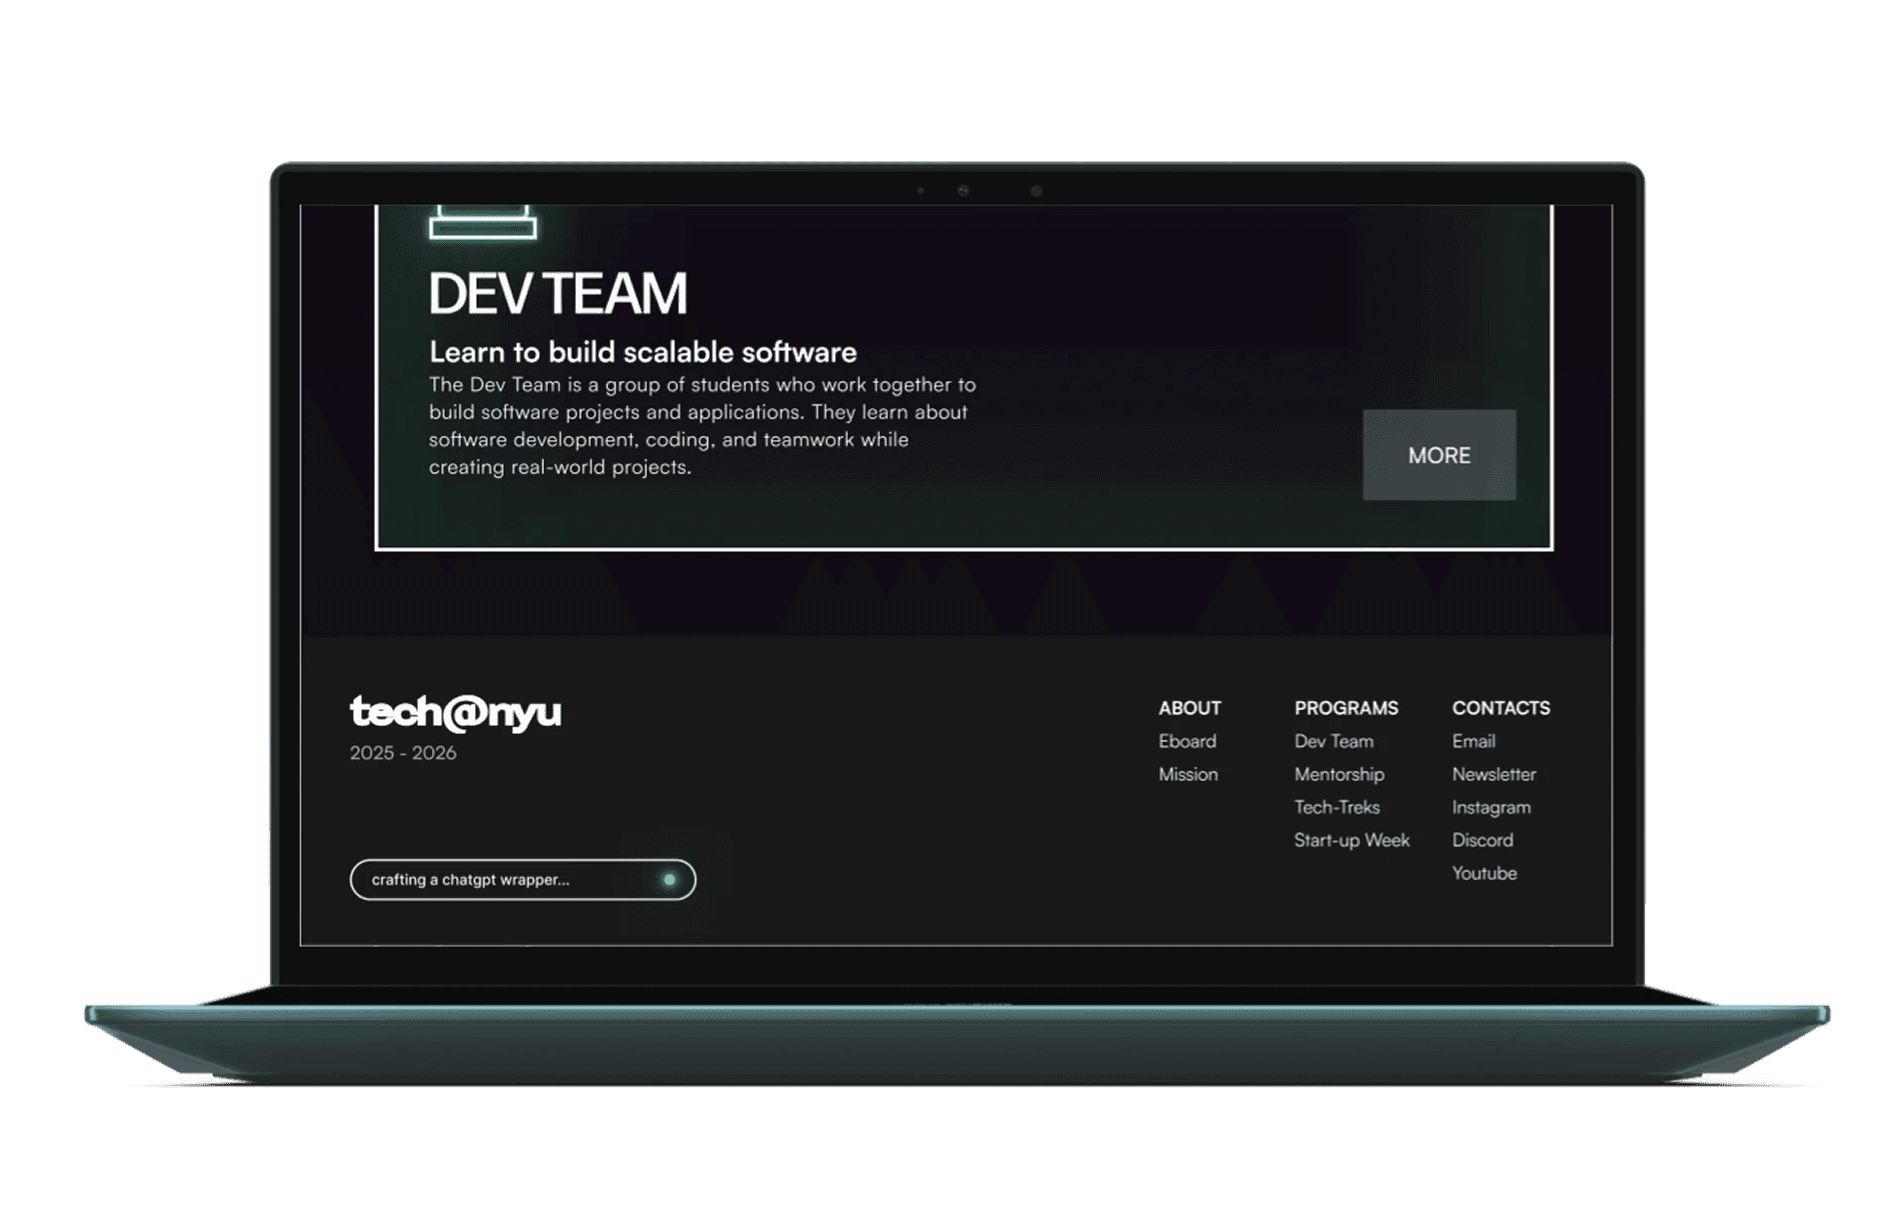Visit the Start-up Week link
1904x1217 pixels.
(1352, 840)
